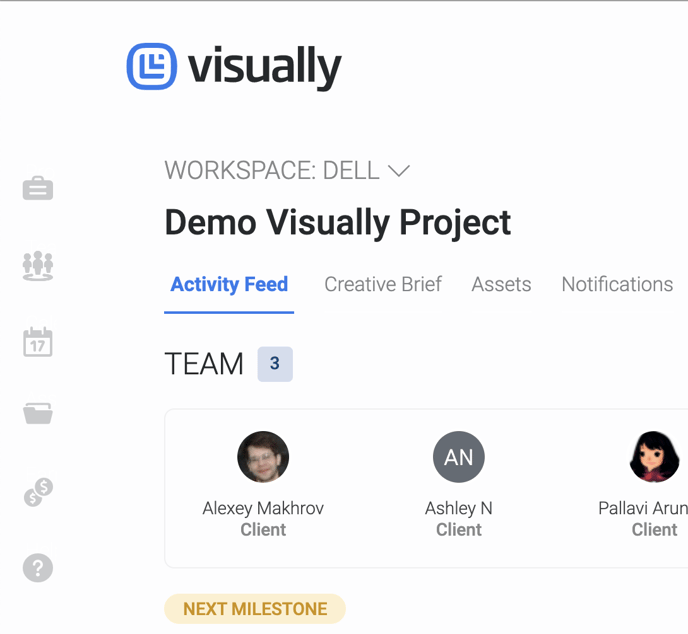The image size is (688, 634).
Task: Click the Ashley N name
Action: 459,509
